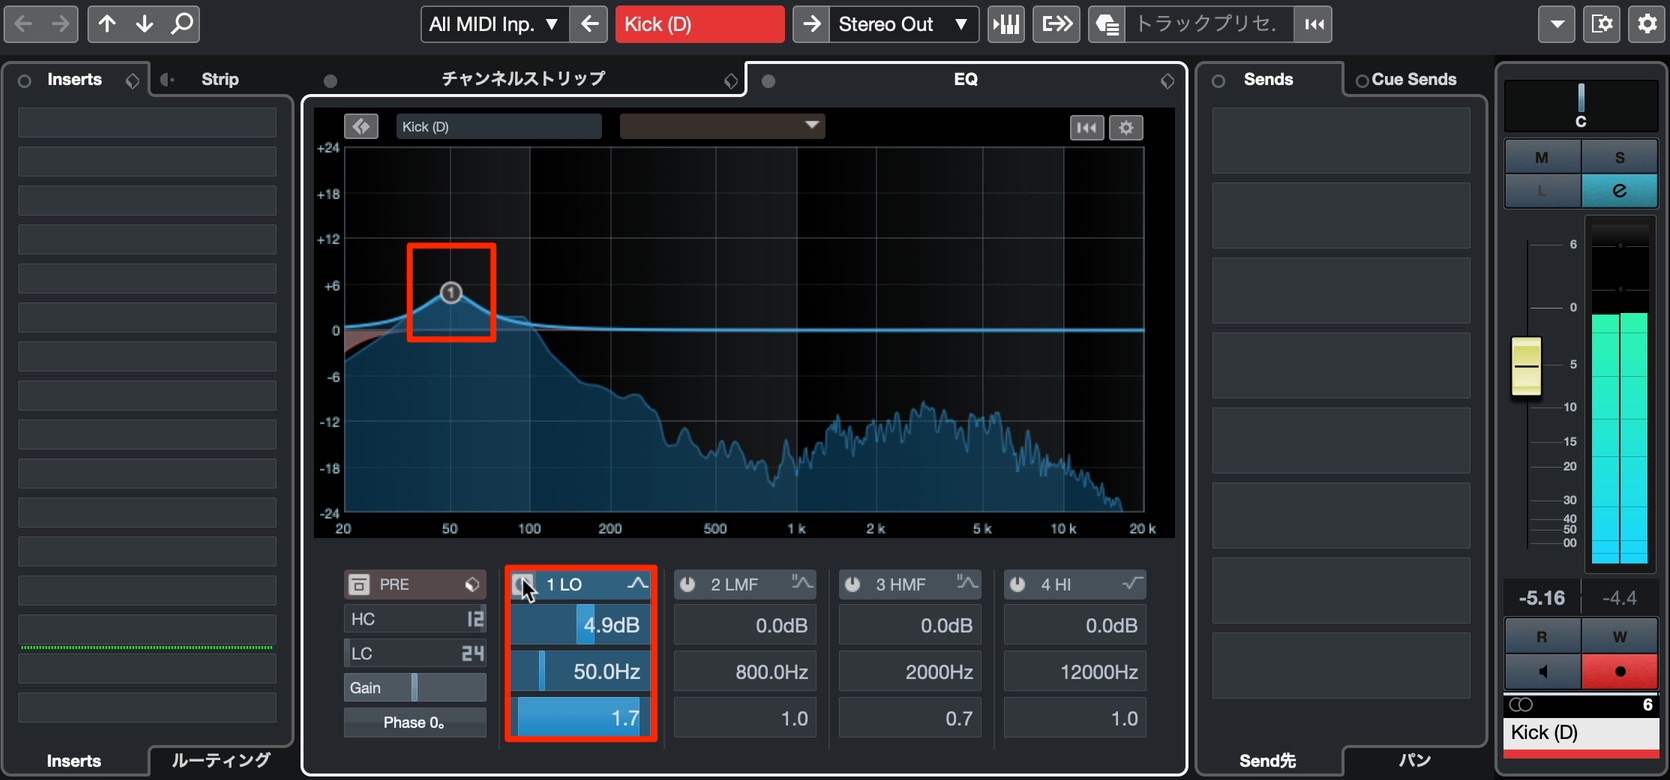
Task: Select the パン bottom tab
Action: click(x=1414, y=760)
